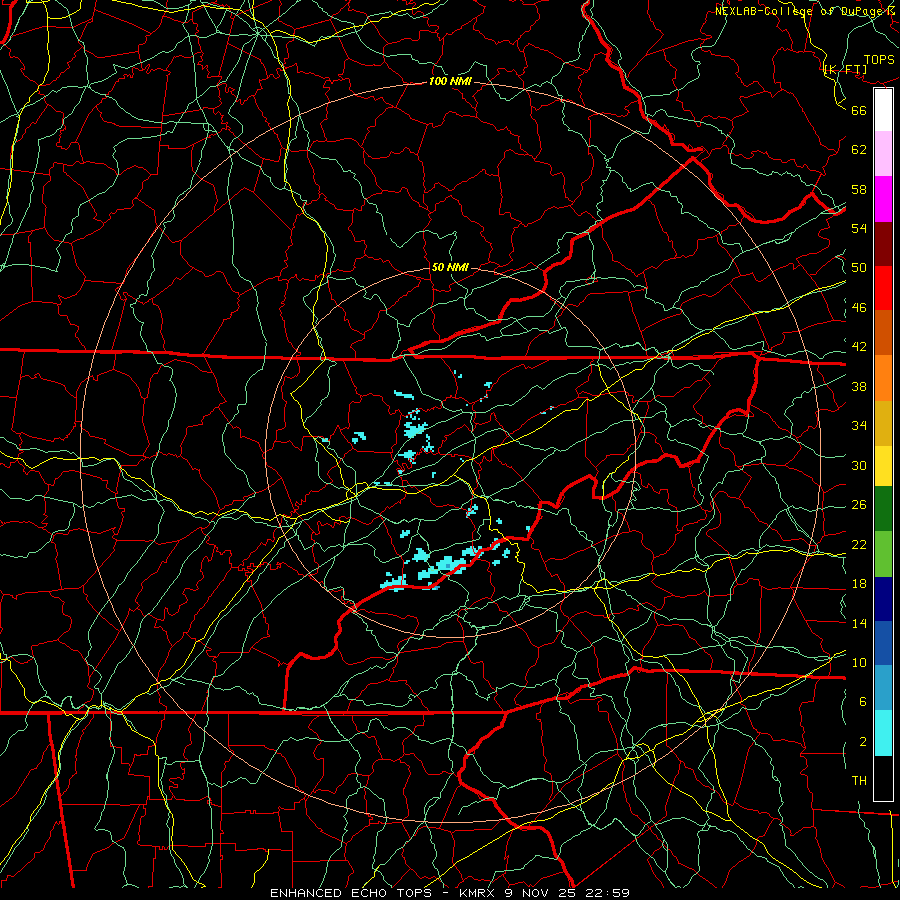
Task: Click the light pink 62 color band
Action: pyautogui.click(x=883, y=154)
